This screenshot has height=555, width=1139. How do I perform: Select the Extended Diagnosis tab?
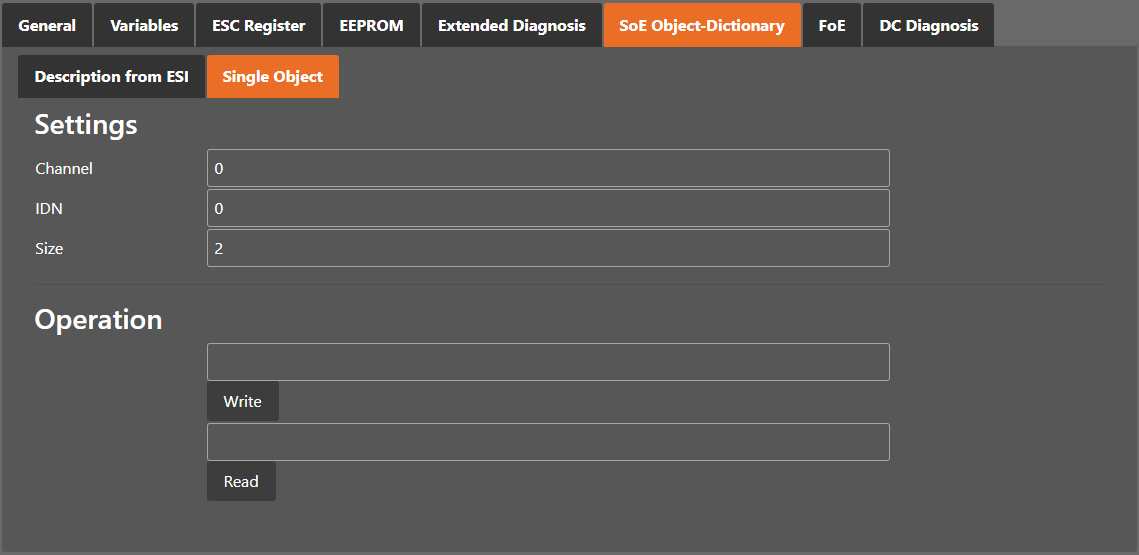pyautogui.click(x=511, y=25)
